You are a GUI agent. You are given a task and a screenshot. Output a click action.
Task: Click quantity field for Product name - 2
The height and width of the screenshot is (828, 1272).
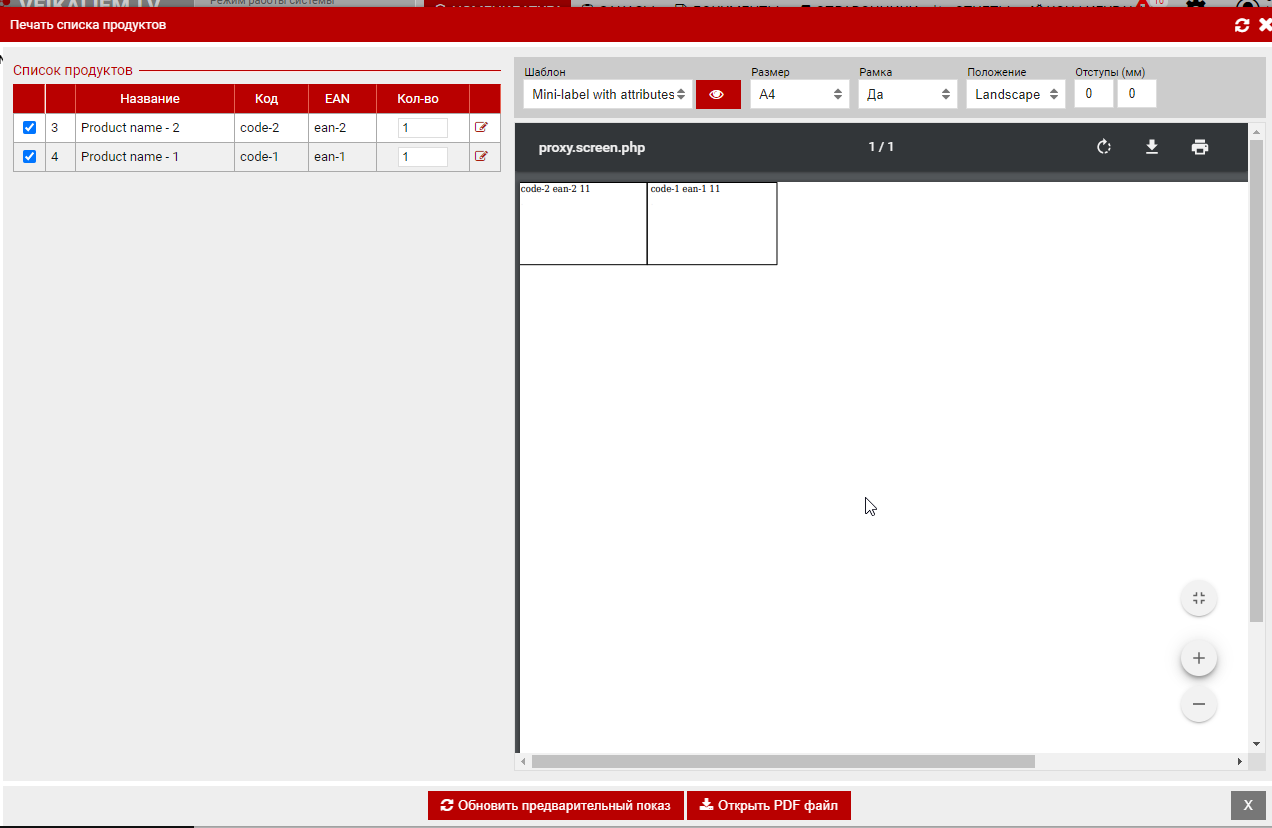422,128
